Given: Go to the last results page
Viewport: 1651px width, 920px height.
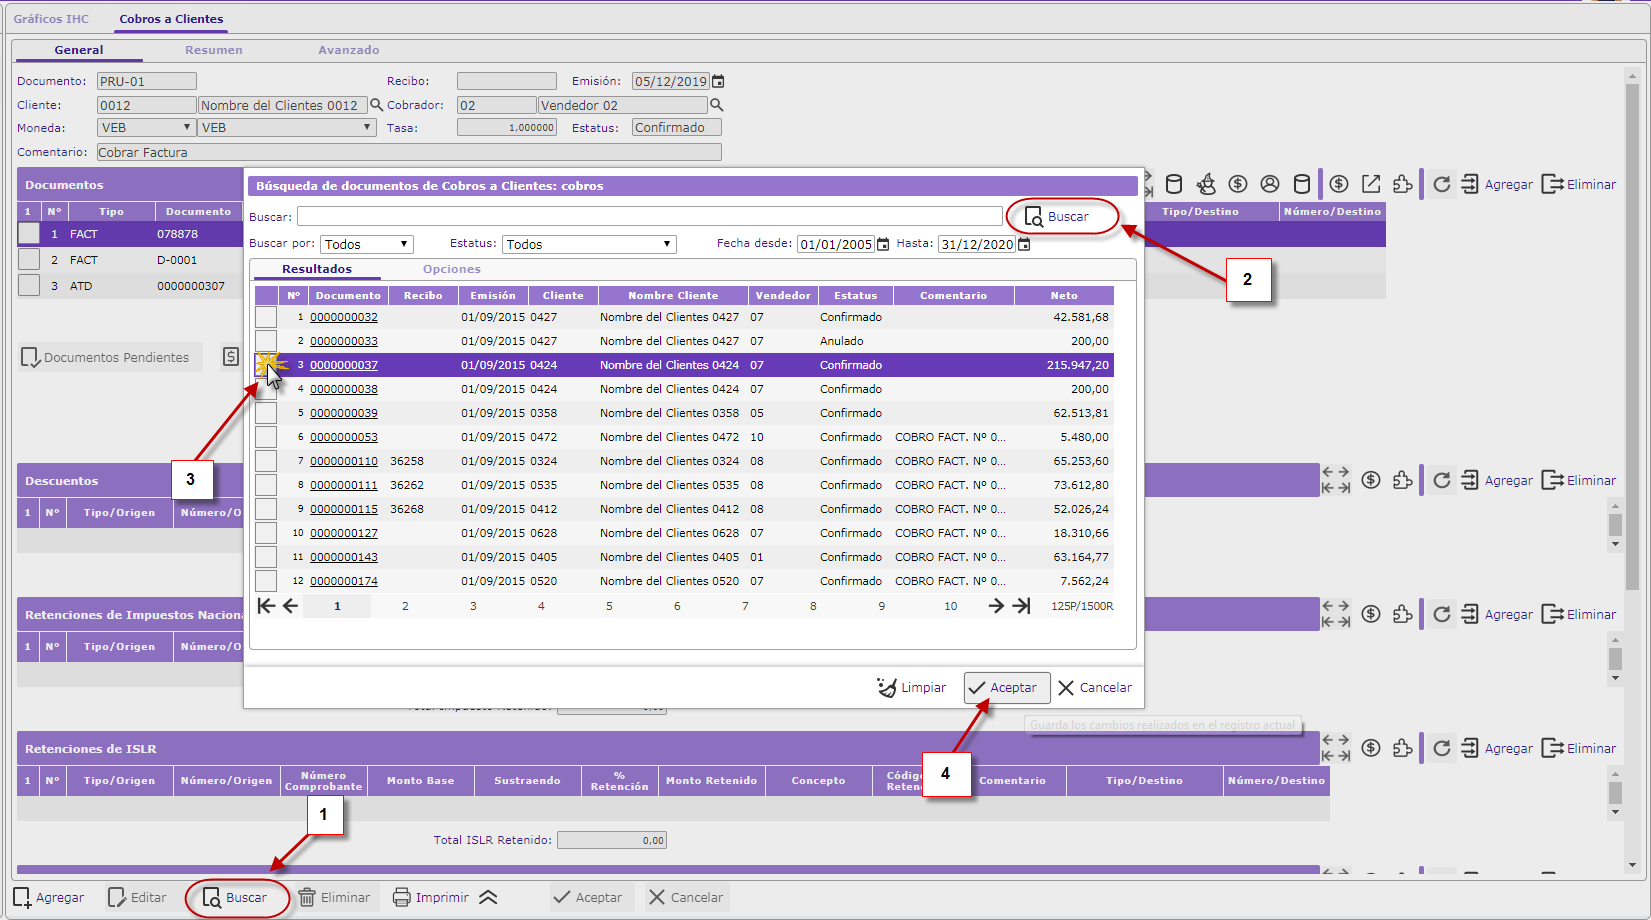Looking at the screenshot, I should [1021, 606].
